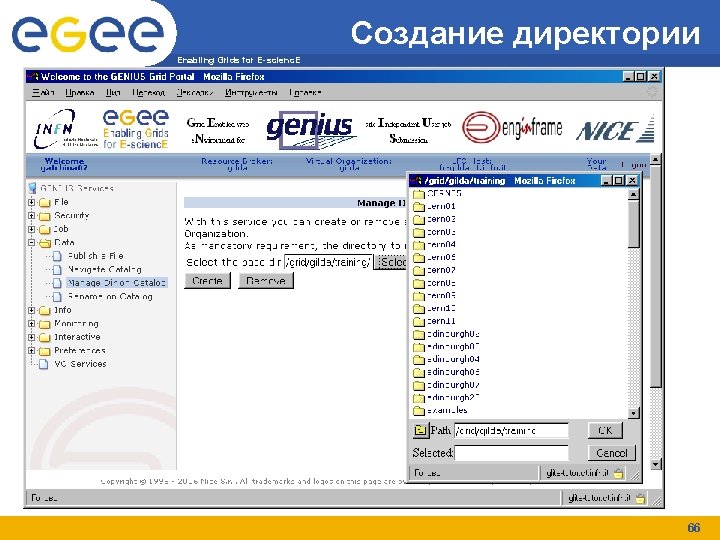Click the cern04 folder icon in dialog
This screenshot has height=540, width=720.
[x=419, y=245]
